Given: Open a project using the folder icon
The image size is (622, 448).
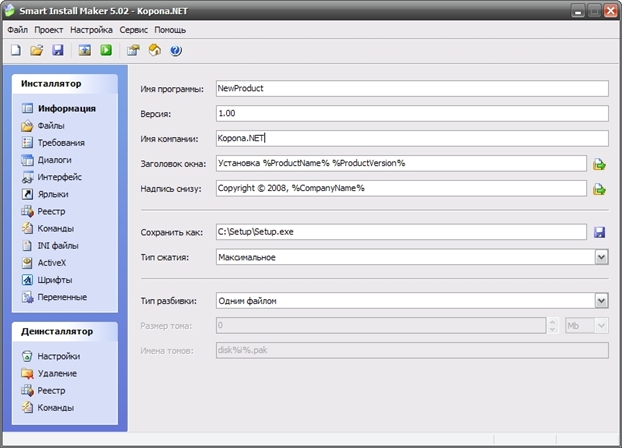Looking at the screenshot, I should tap(36, 50).
